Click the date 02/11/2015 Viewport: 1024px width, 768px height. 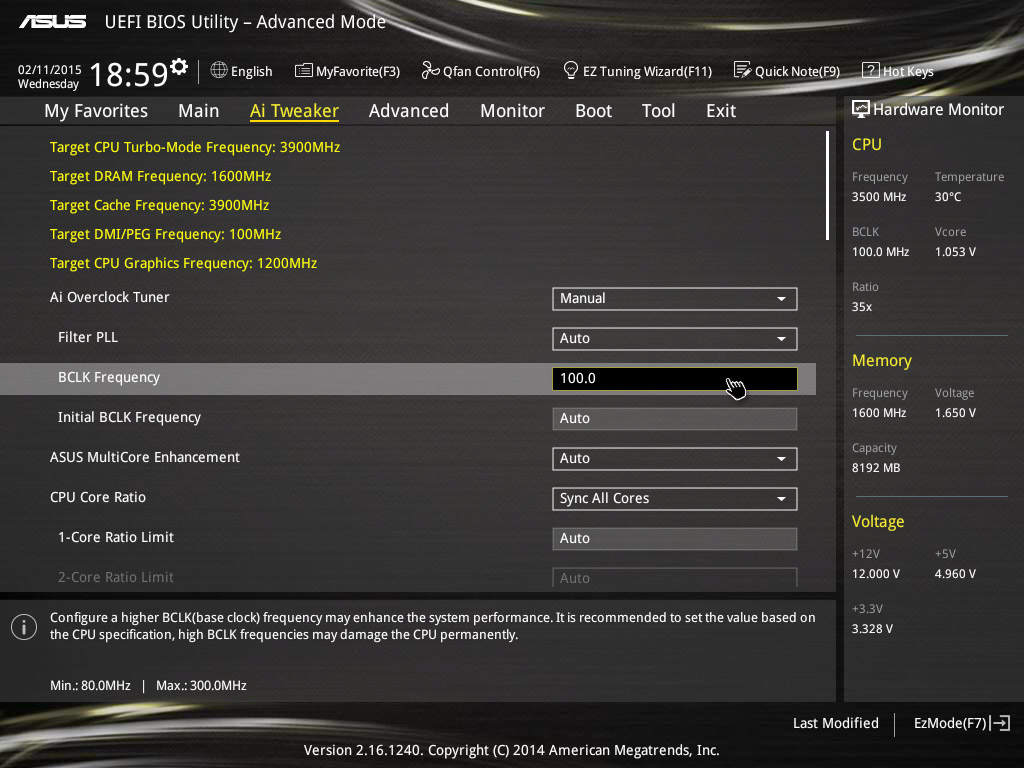[x=50, y=69]
